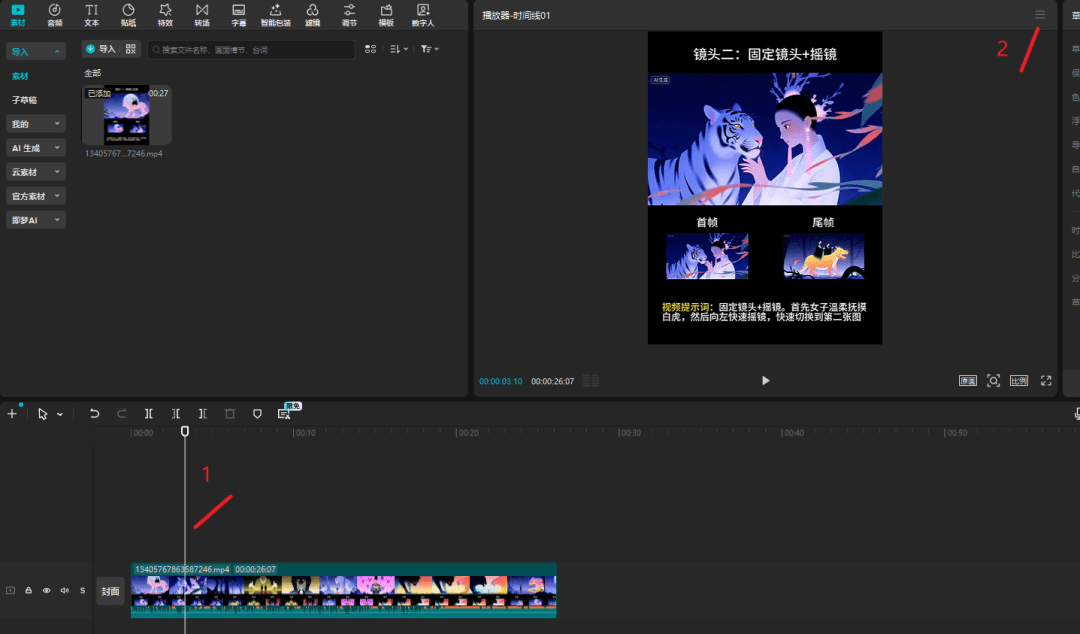Toggle the track lock icon

point(29,590)
